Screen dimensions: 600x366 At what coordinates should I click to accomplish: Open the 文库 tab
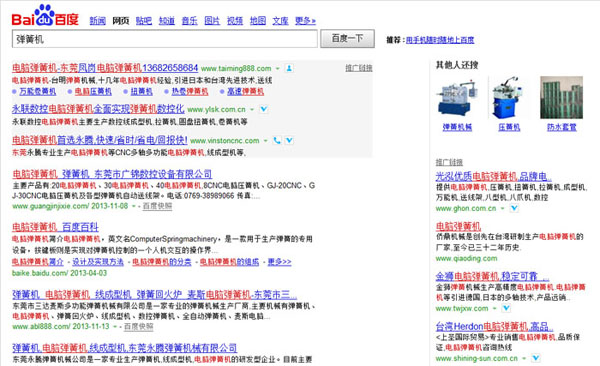click(280, 21)
